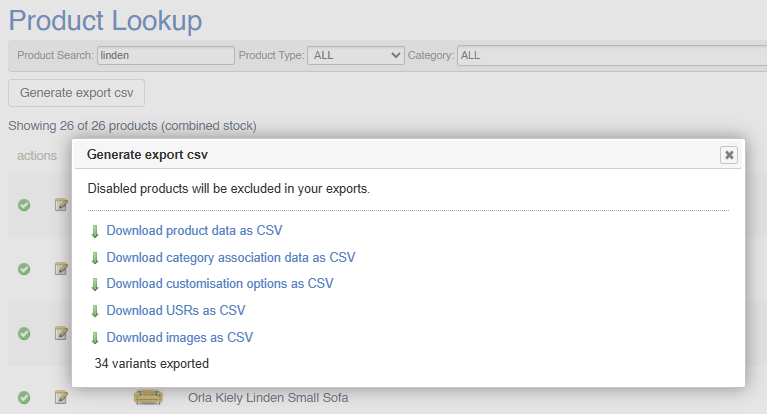This screenshot has height=414, width=767.
Task: Download customisation options as CSV
Action: click(x=220, y=284)
